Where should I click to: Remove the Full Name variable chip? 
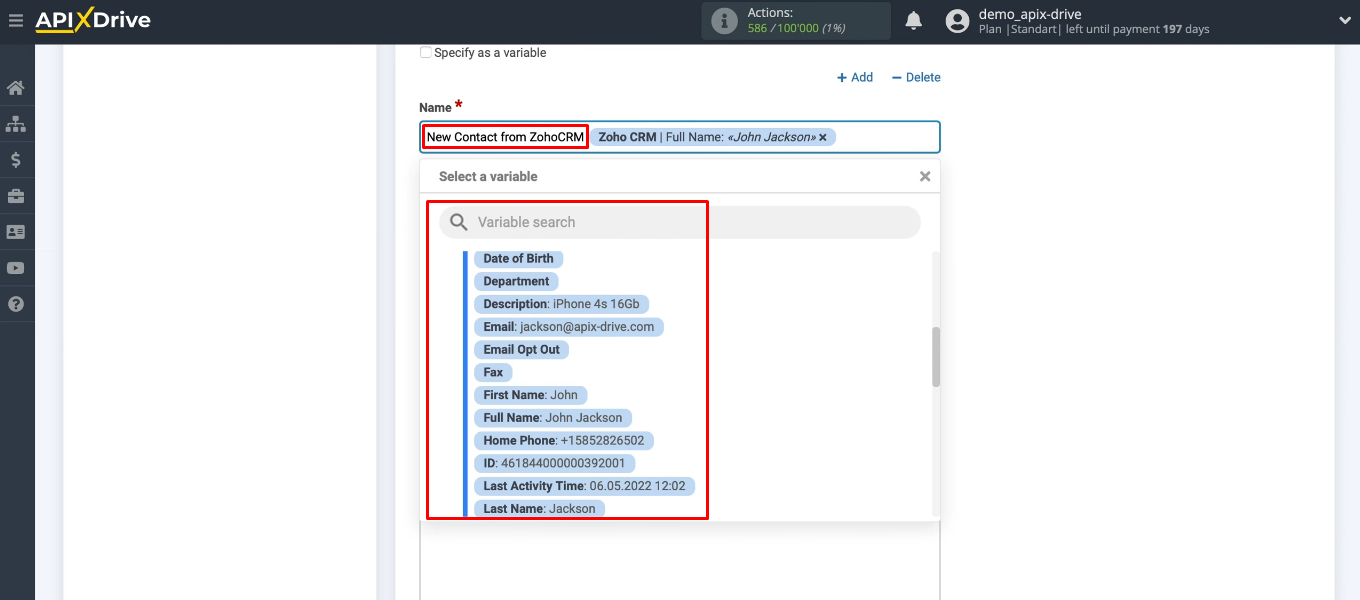pos(822,137)
